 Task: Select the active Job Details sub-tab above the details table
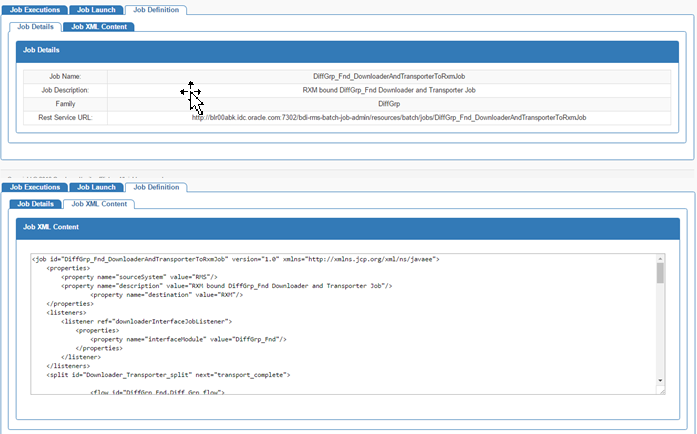(x=35, y=27)
